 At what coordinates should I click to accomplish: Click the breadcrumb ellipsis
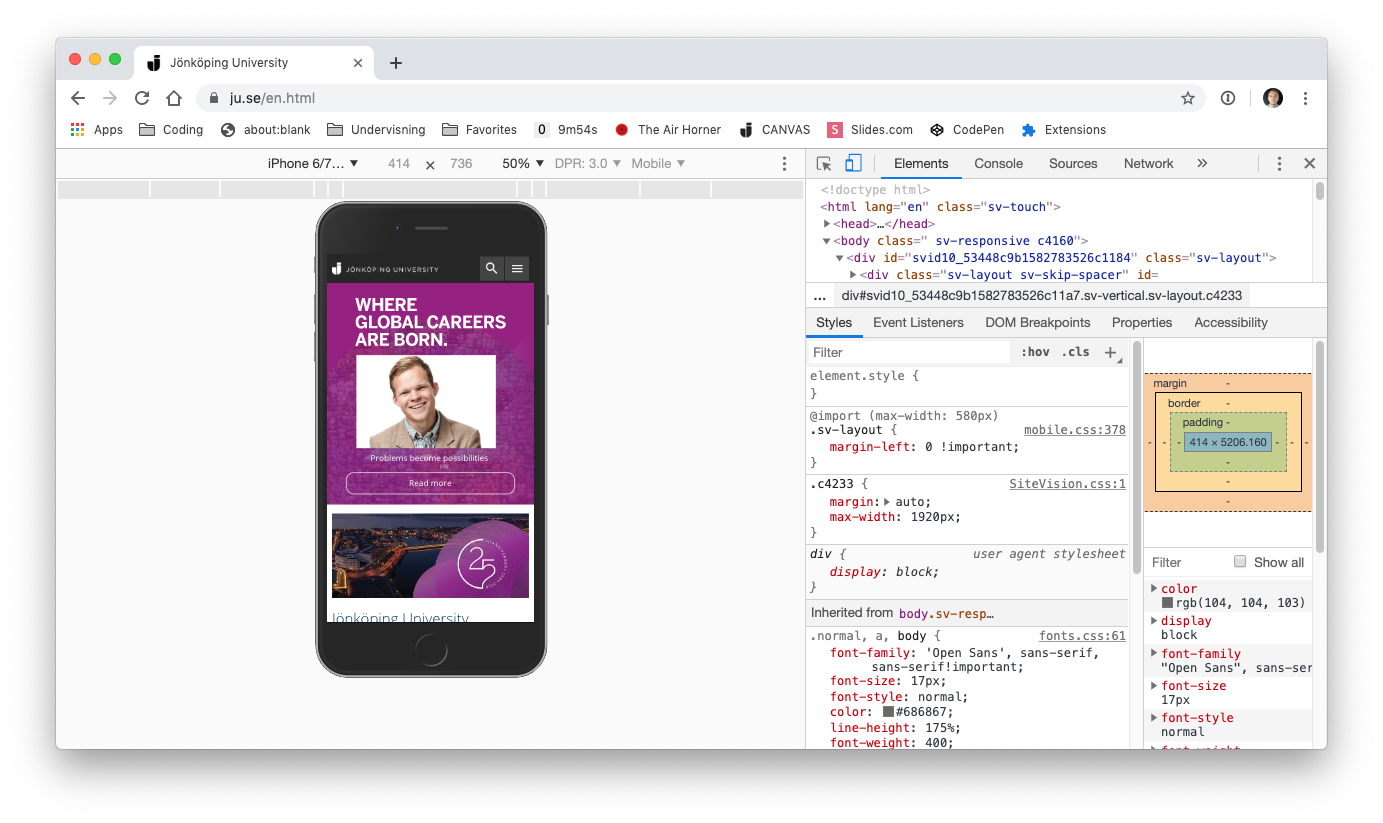(x=820, y=296)
